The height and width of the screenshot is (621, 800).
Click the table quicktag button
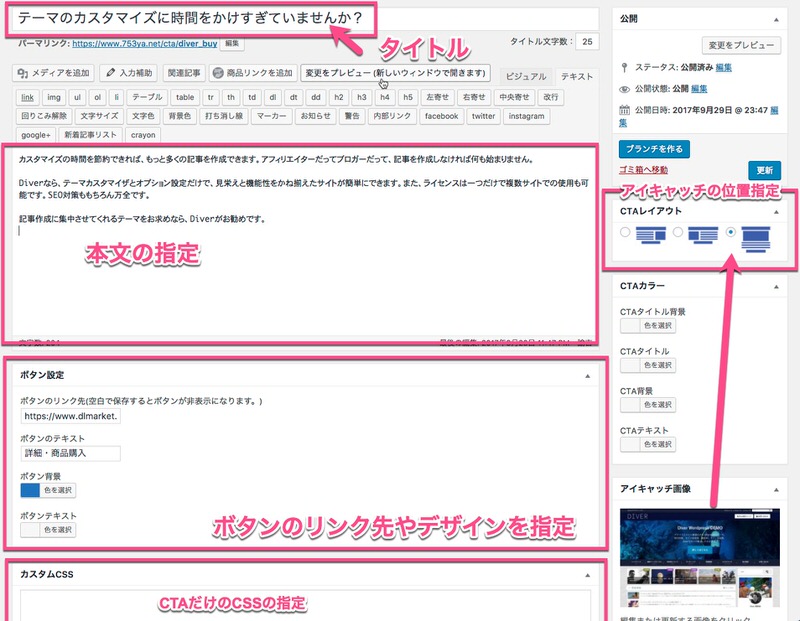(185, 97)
